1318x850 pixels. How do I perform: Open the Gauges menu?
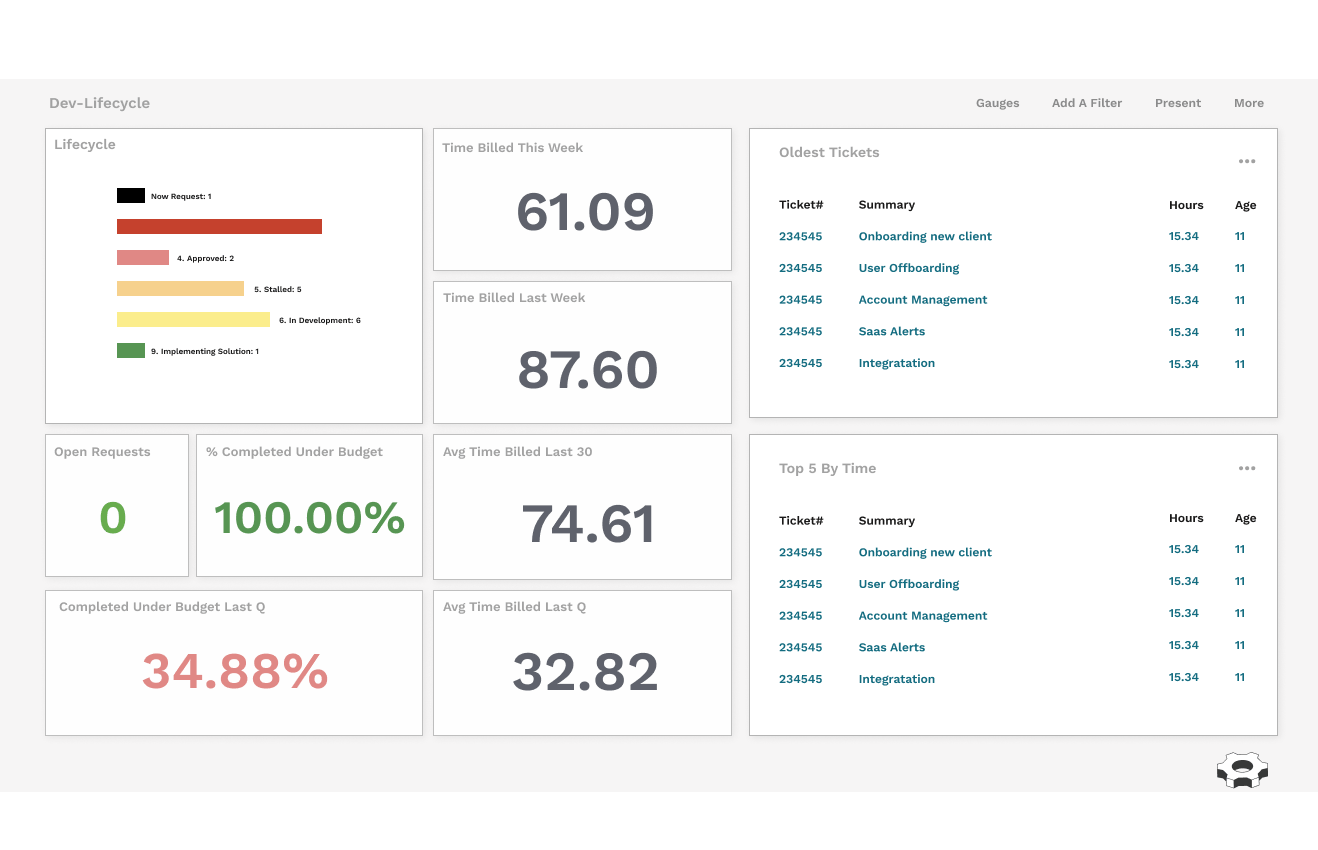(997, 103)
